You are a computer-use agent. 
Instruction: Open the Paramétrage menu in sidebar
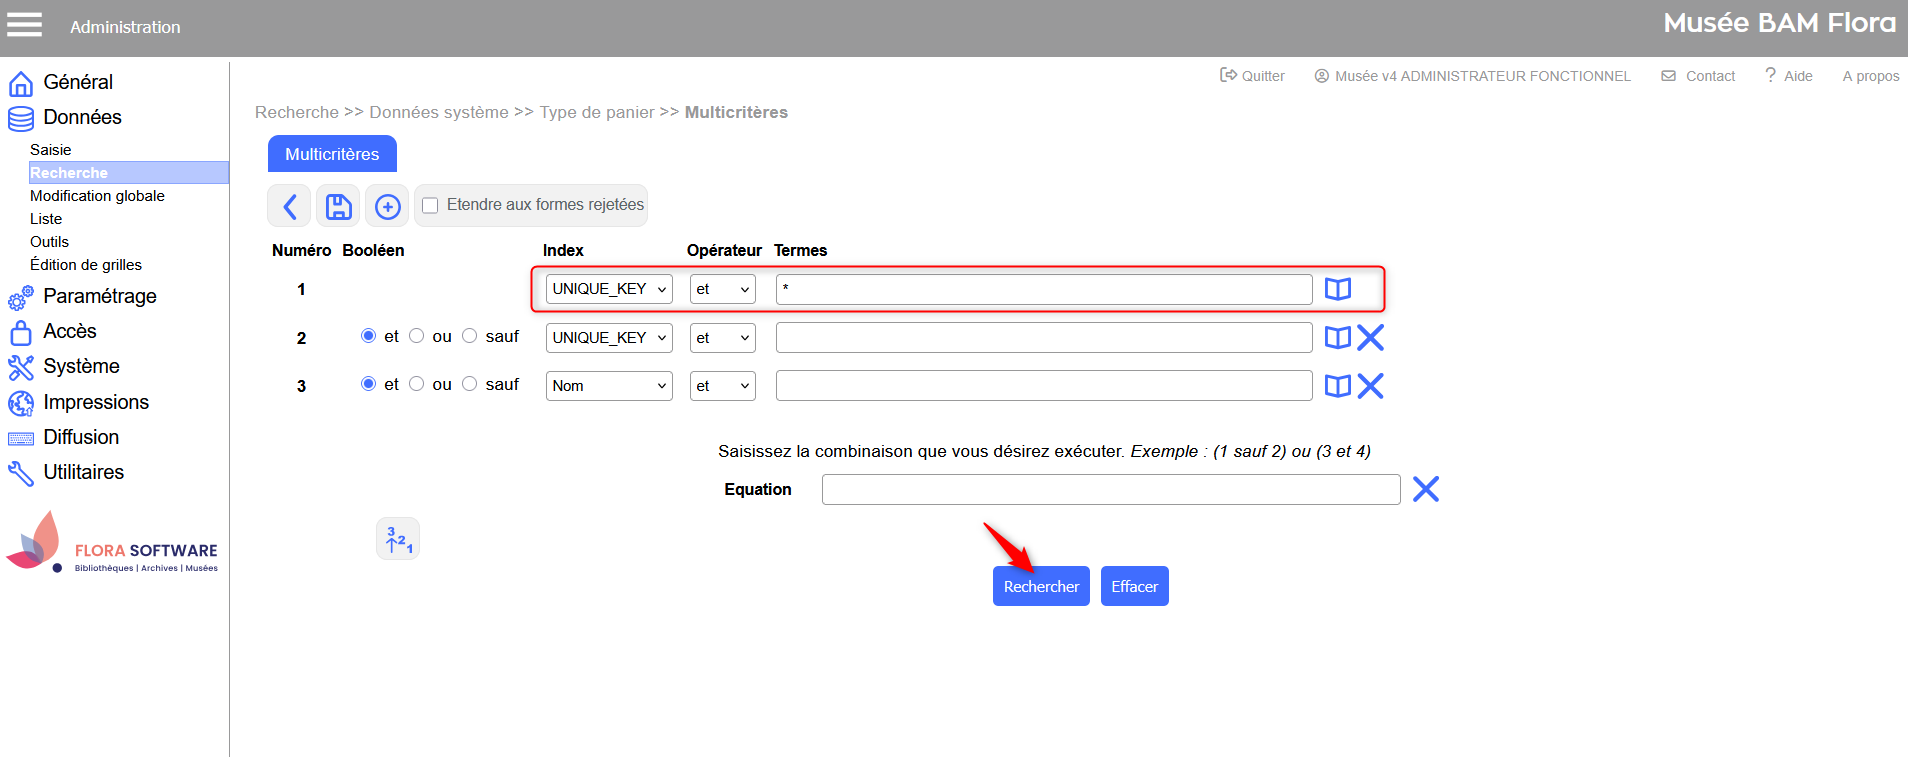pos(99,296)
